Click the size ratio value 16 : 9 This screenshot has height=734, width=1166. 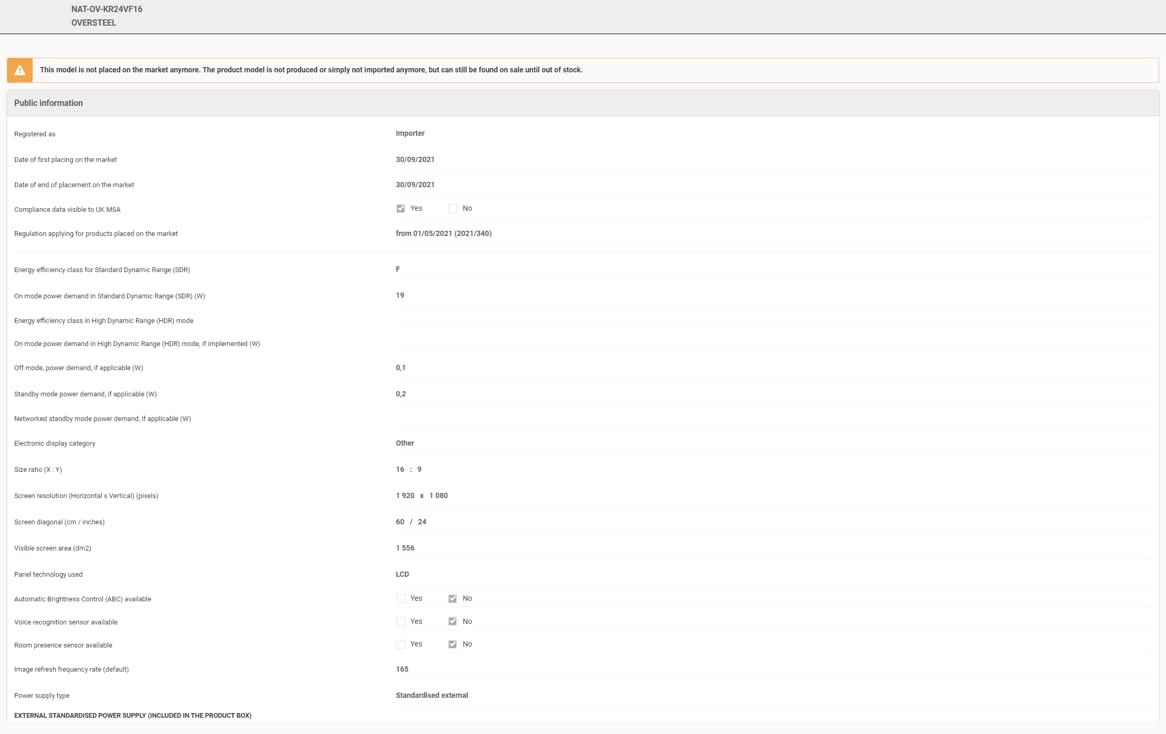(409, 470)
